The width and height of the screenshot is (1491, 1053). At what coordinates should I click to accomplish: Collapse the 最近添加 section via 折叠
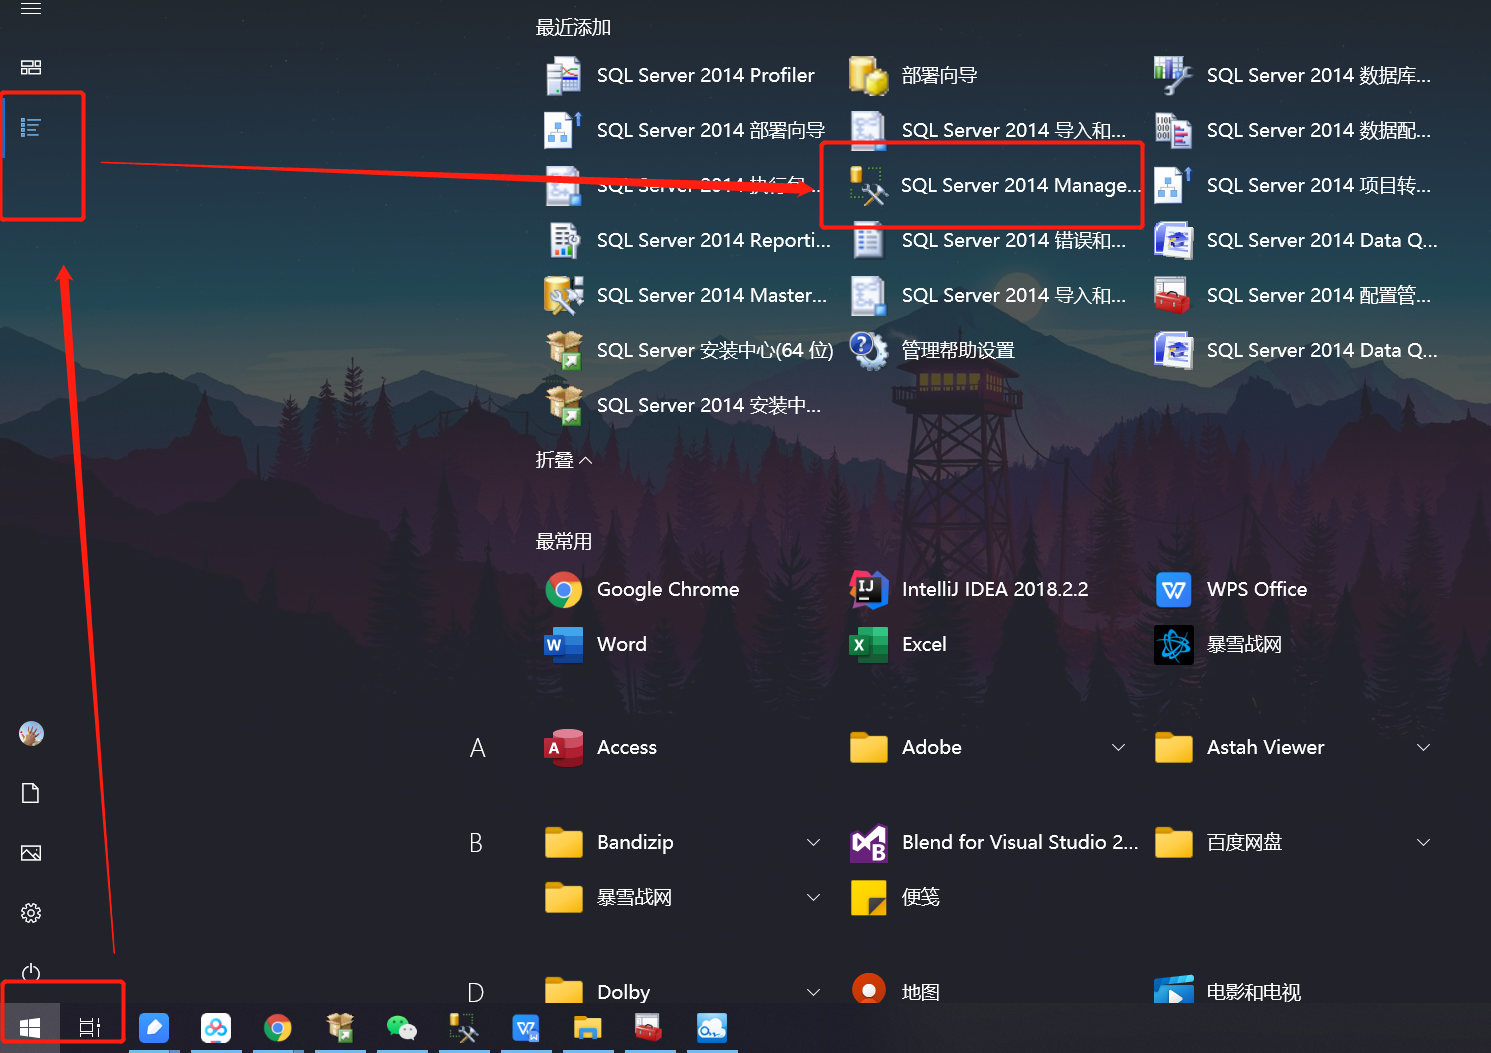tap(564, 459)
